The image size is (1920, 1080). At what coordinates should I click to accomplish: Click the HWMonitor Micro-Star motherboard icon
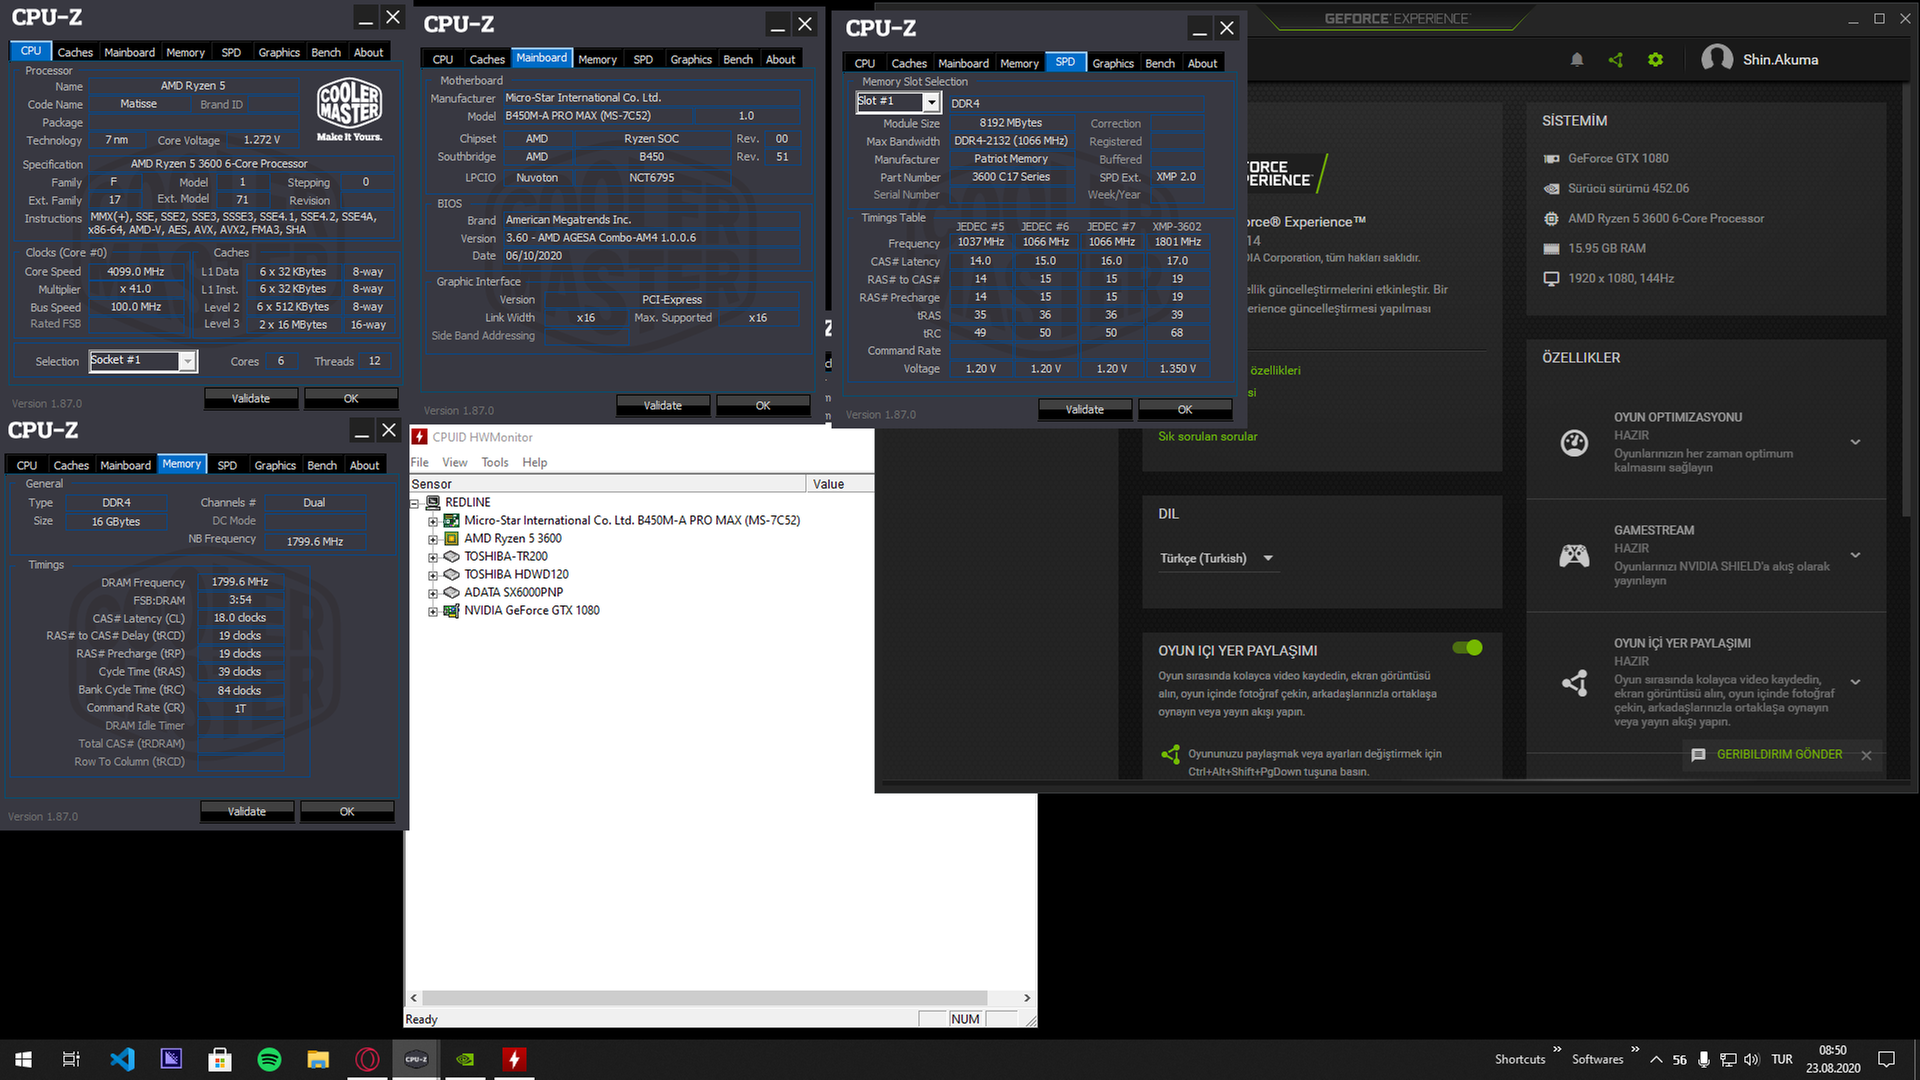pos(451,520)
